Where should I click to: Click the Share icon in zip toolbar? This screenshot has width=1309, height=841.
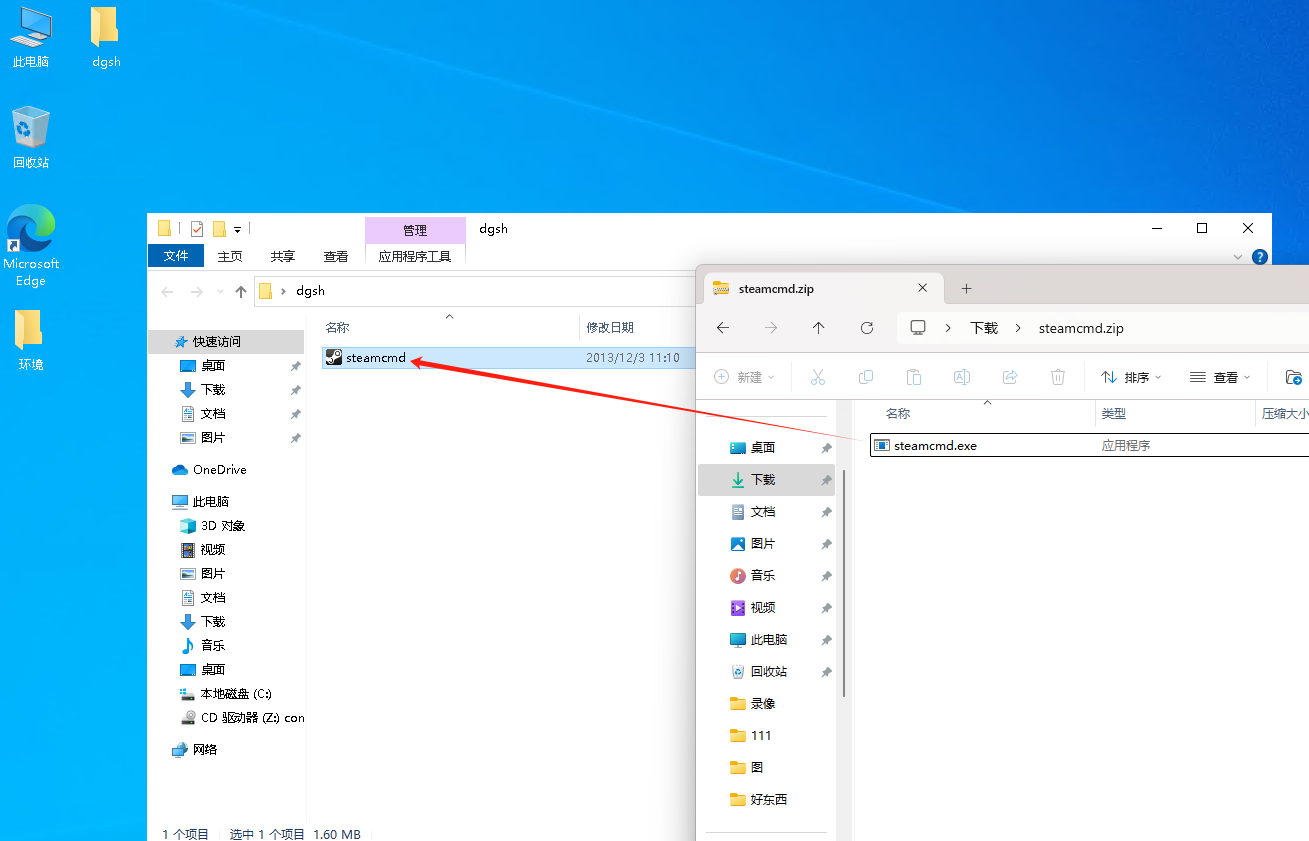[x=1010, y=377]
